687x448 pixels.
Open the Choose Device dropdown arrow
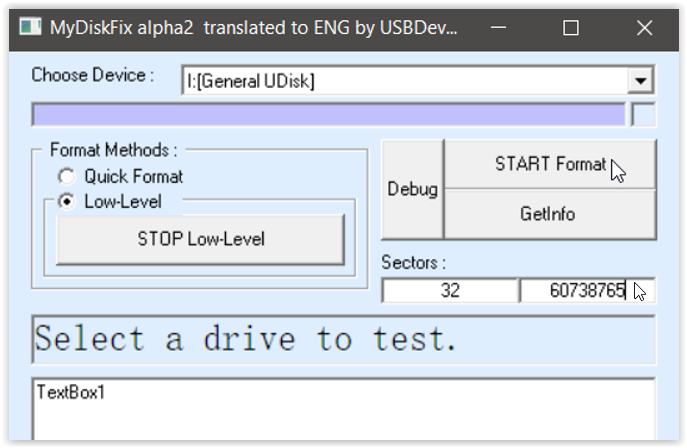(641, 80)
